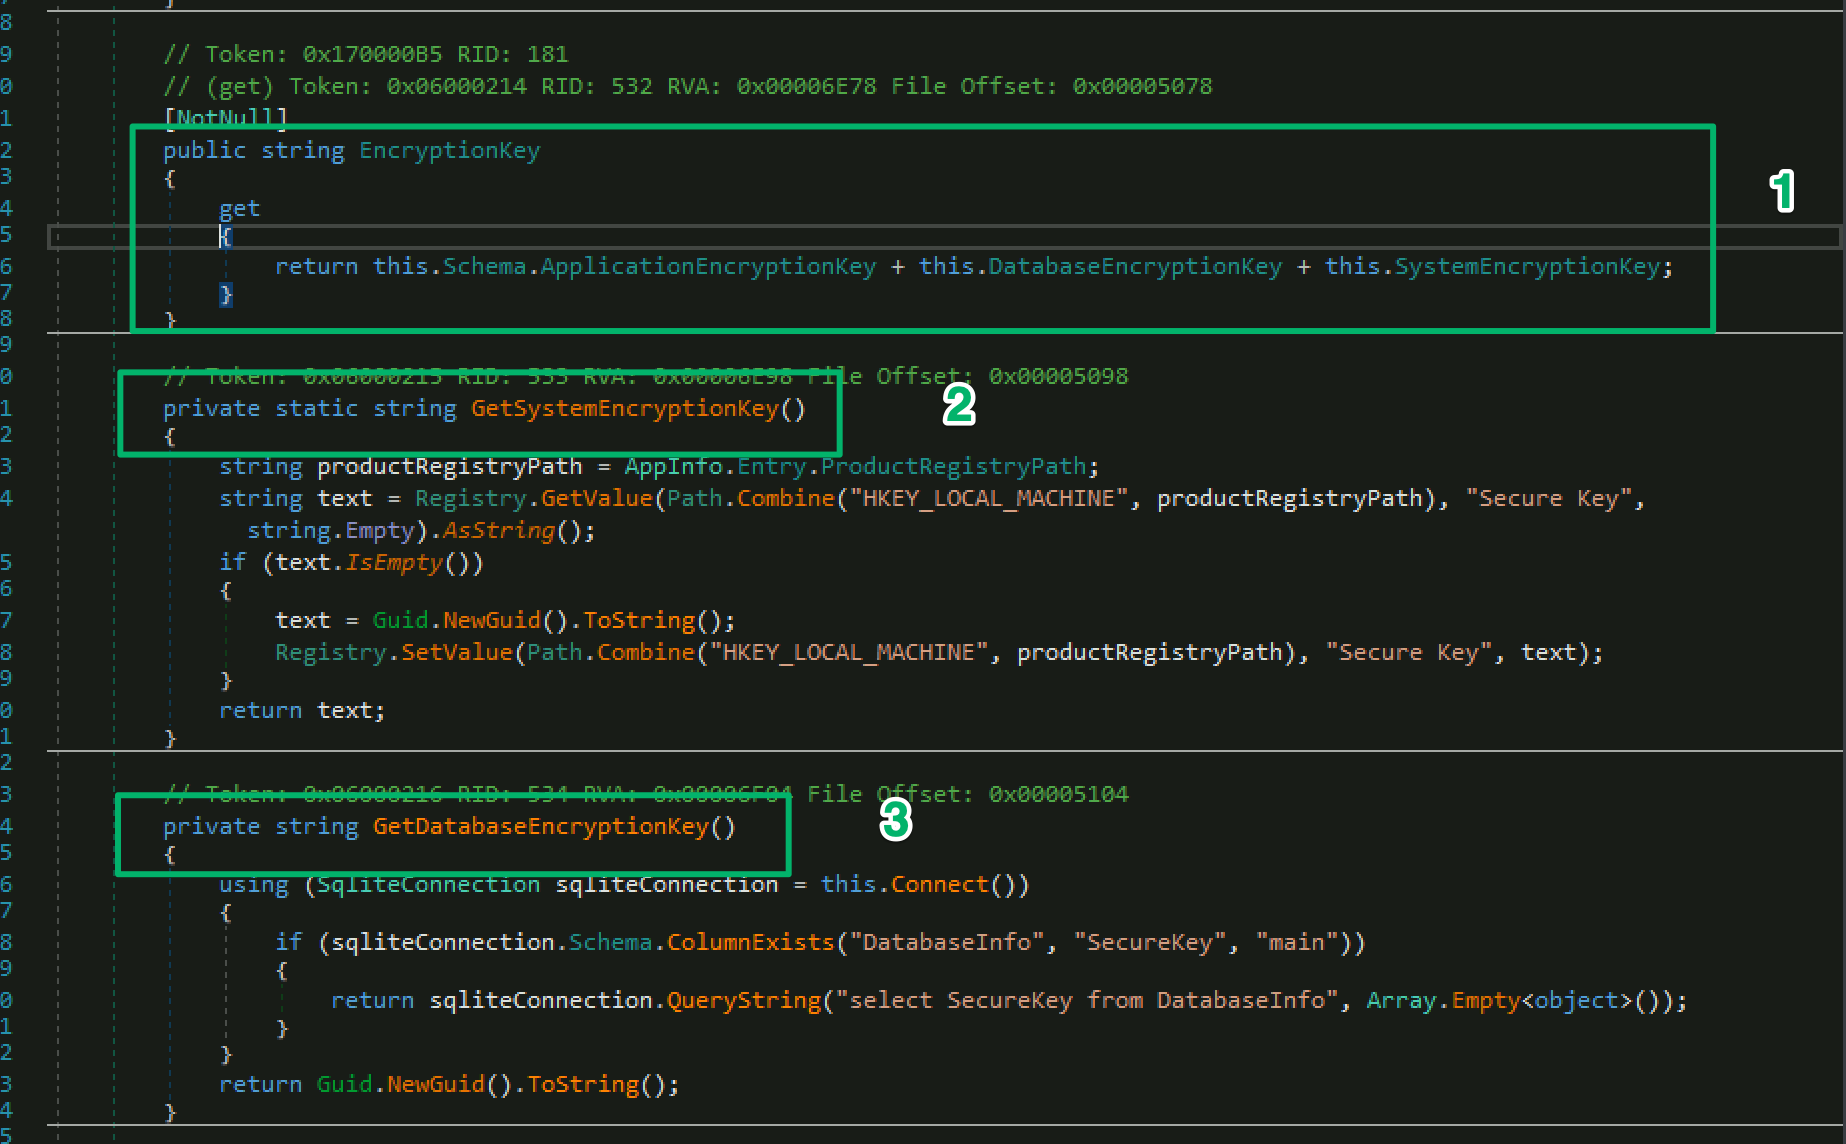Click the AsString extension method call
1846x1144 pixels.
499,531
